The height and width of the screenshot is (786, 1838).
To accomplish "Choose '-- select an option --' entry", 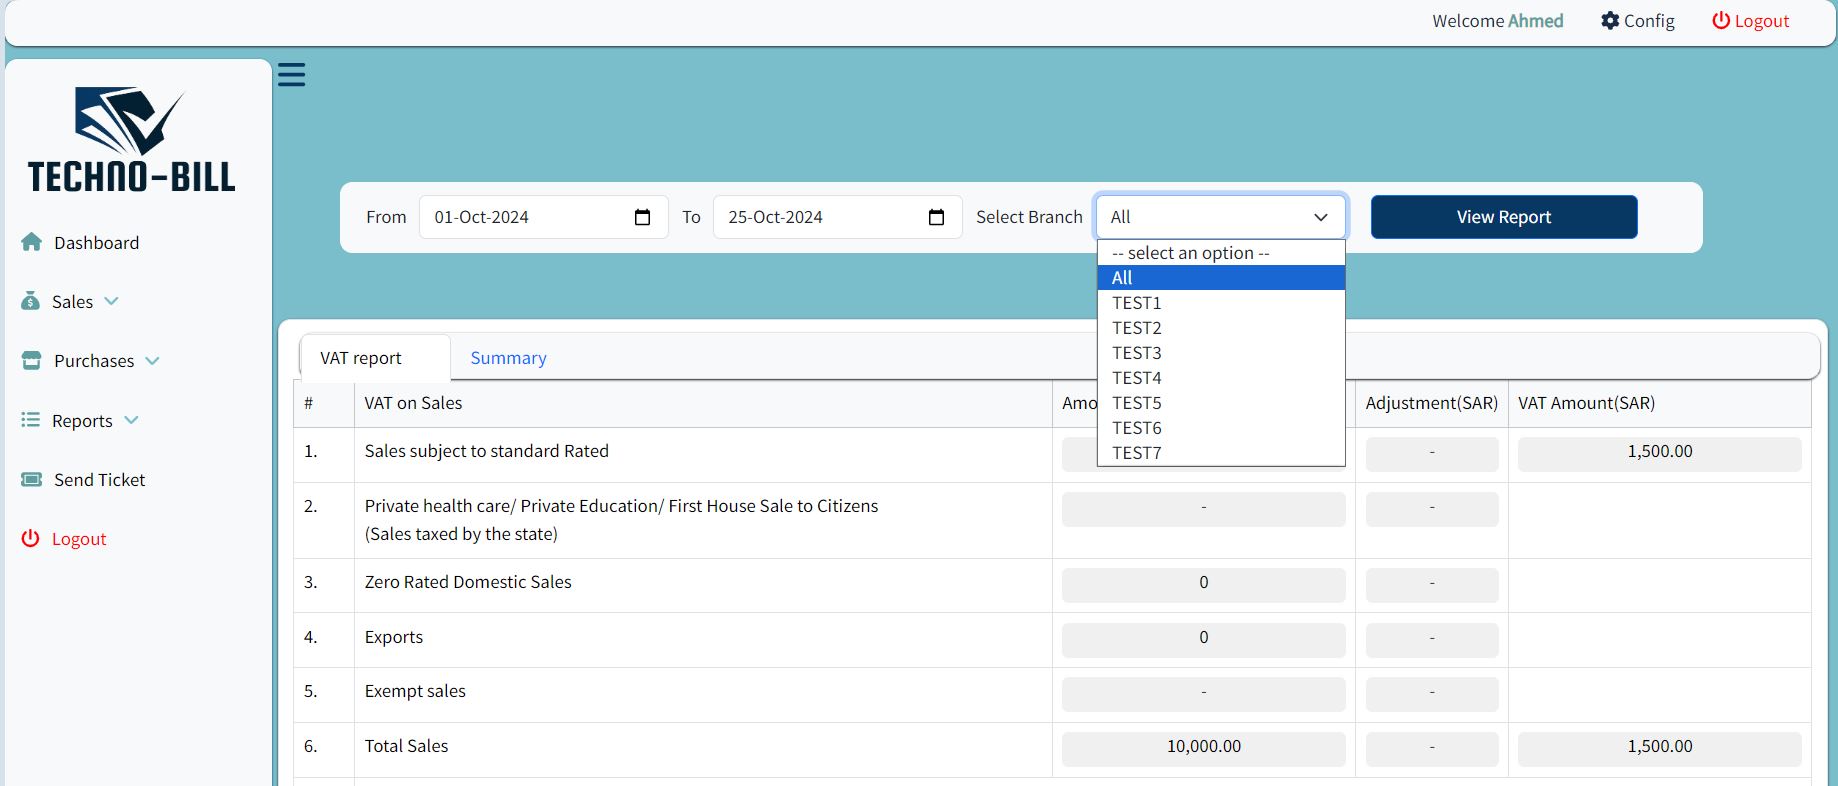I will click(1221, 253).
